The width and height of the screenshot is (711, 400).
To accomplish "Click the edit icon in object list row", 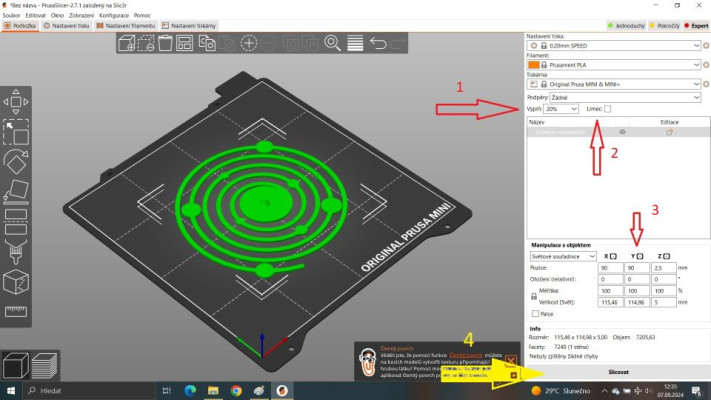I will coord(669,132).
